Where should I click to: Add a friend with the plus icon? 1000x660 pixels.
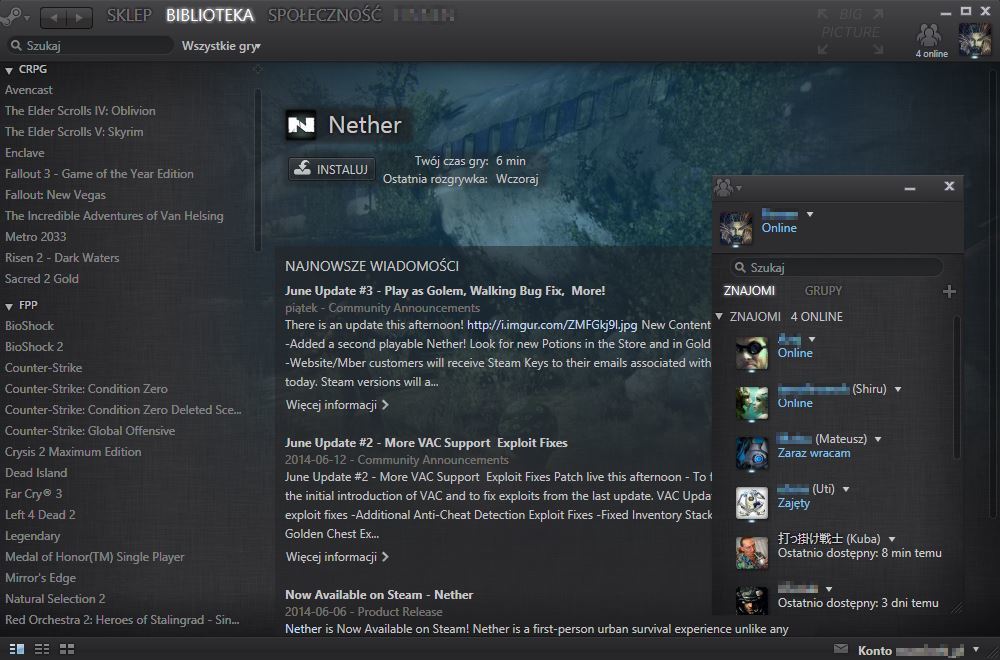[949, 291]
